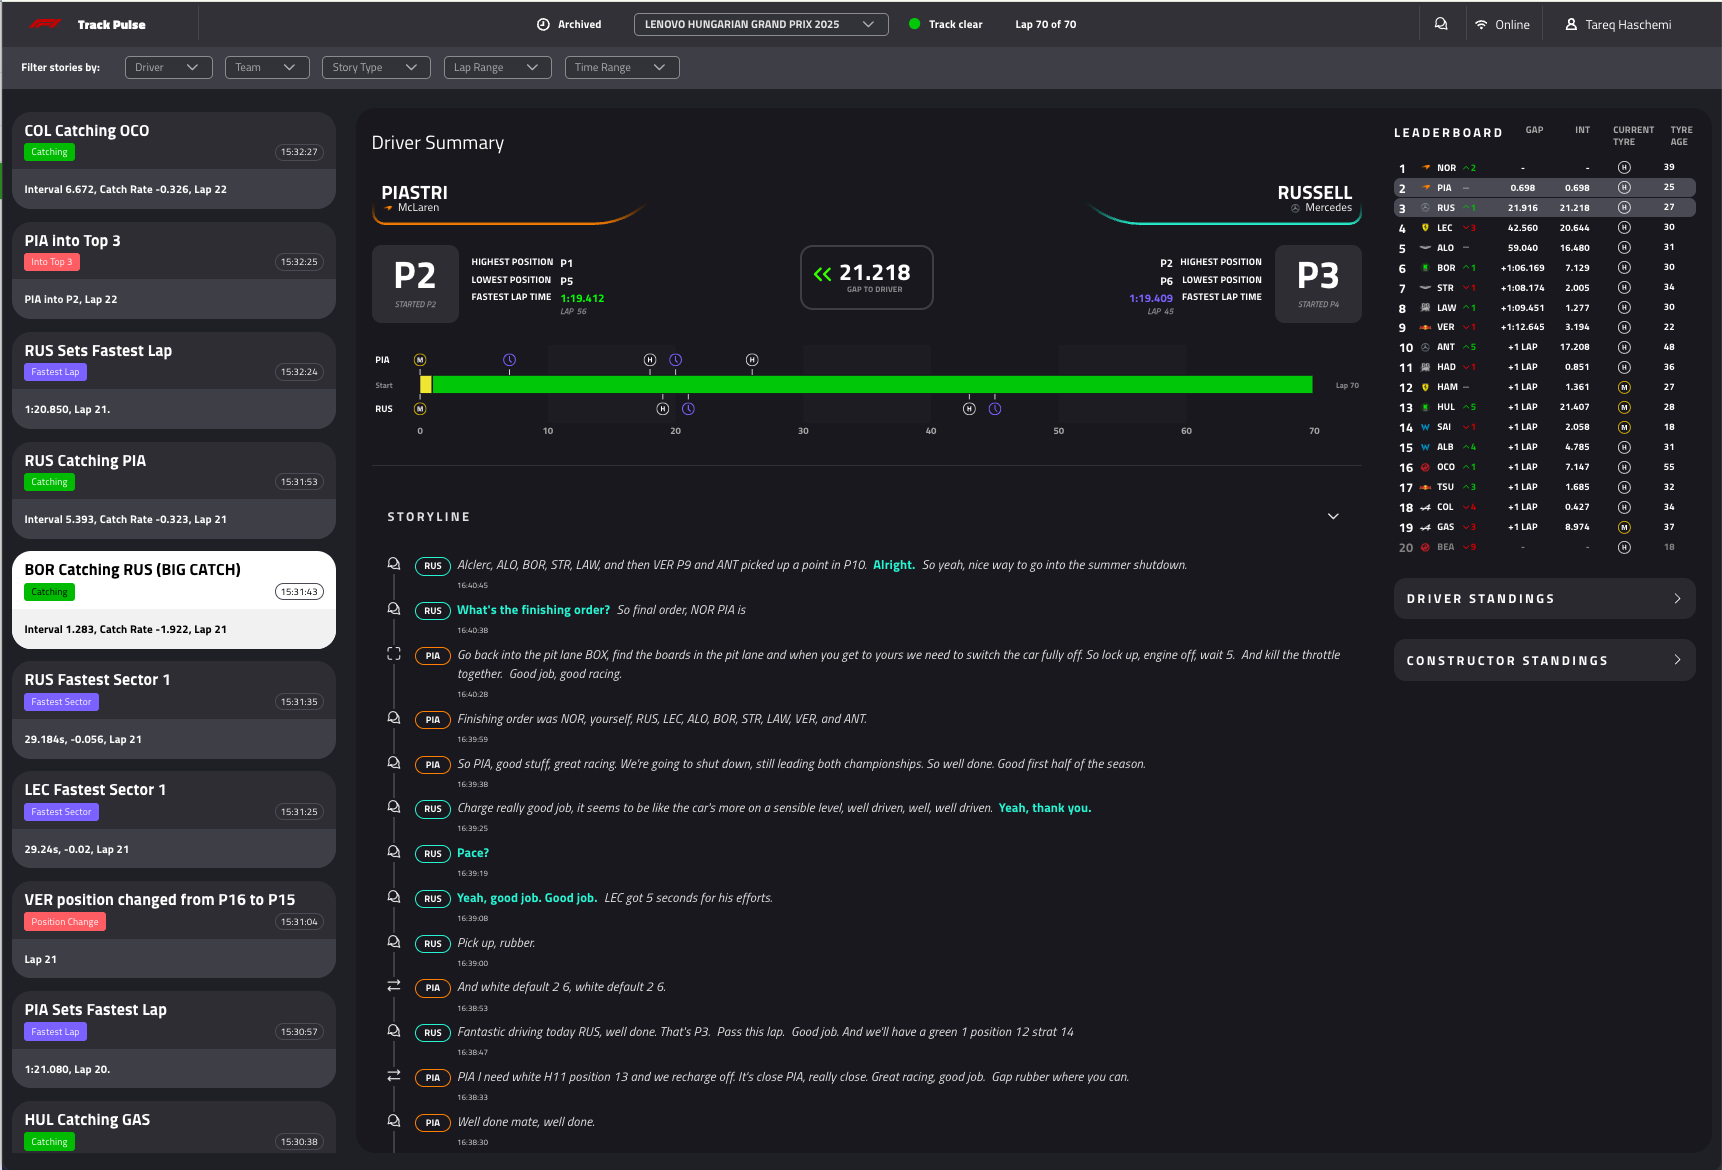
Task: Click the medium tyre icon in HAM's row
Action: click(1624, 387)
